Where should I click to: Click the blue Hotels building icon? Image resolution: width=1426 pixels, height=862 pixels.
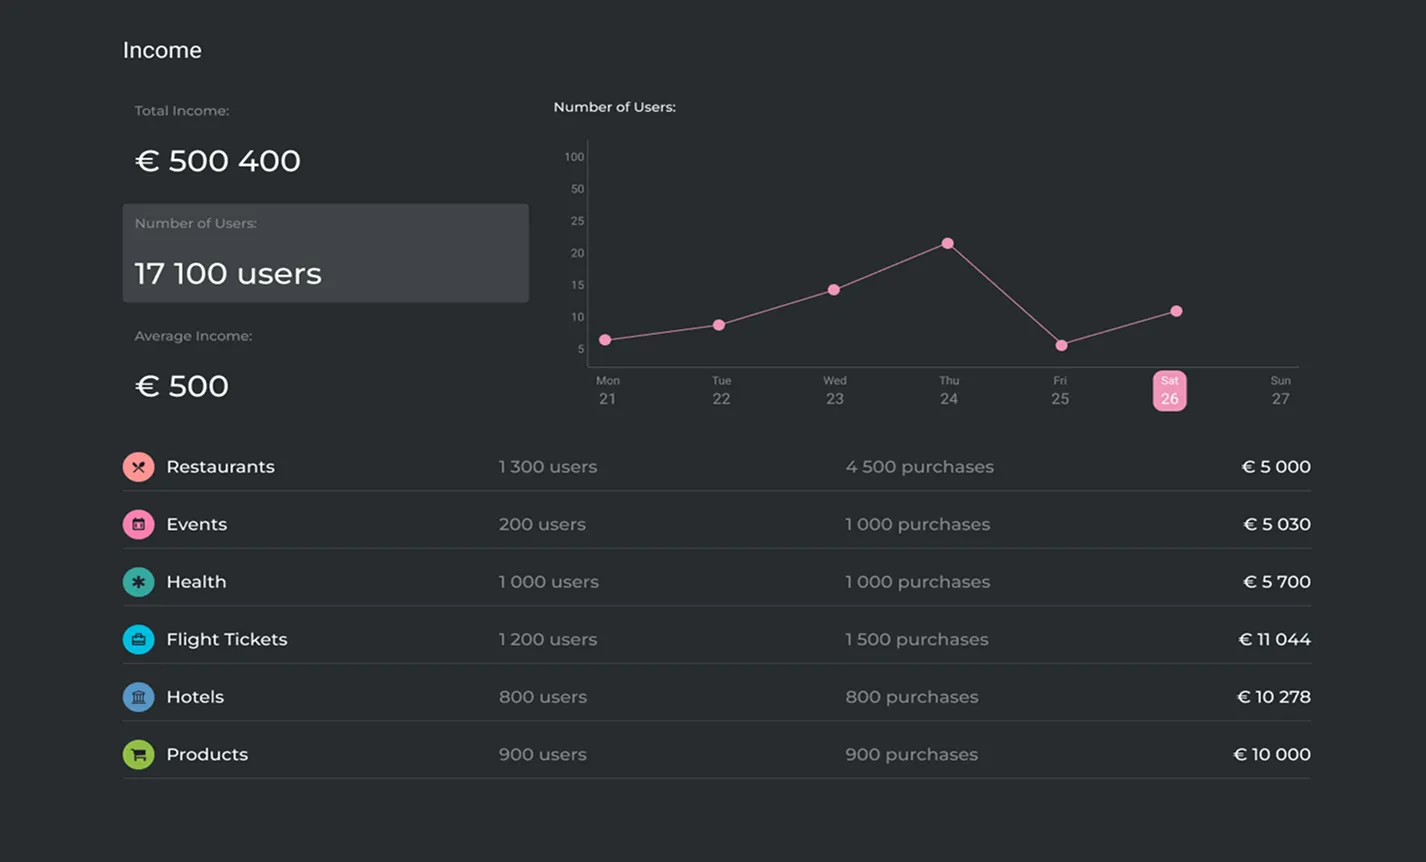coord(138,697)
